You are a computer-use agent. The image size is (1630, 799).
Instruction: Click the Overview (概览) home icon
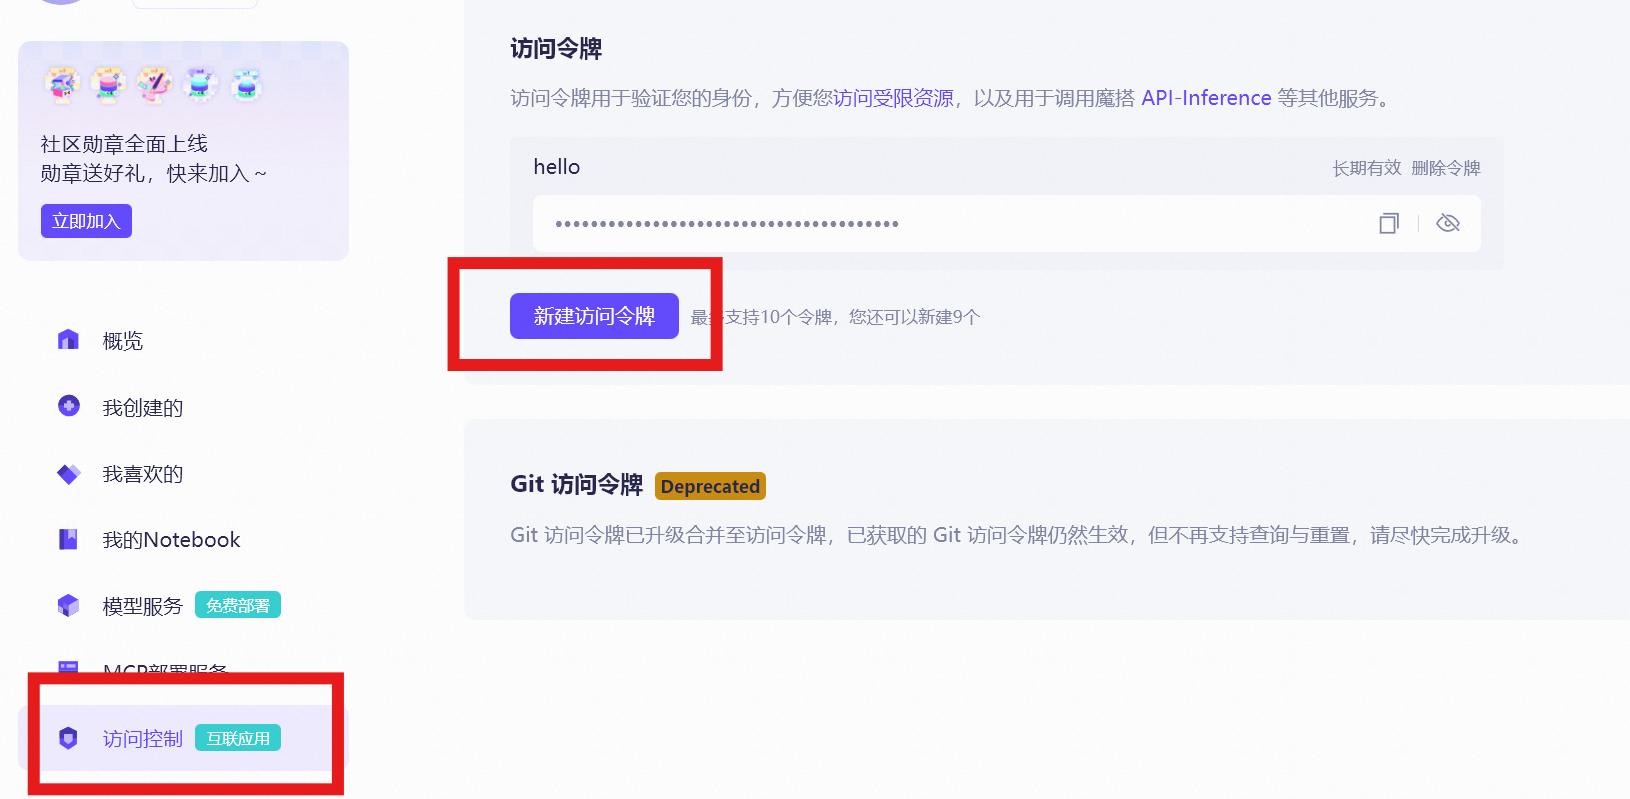(68, 340)
